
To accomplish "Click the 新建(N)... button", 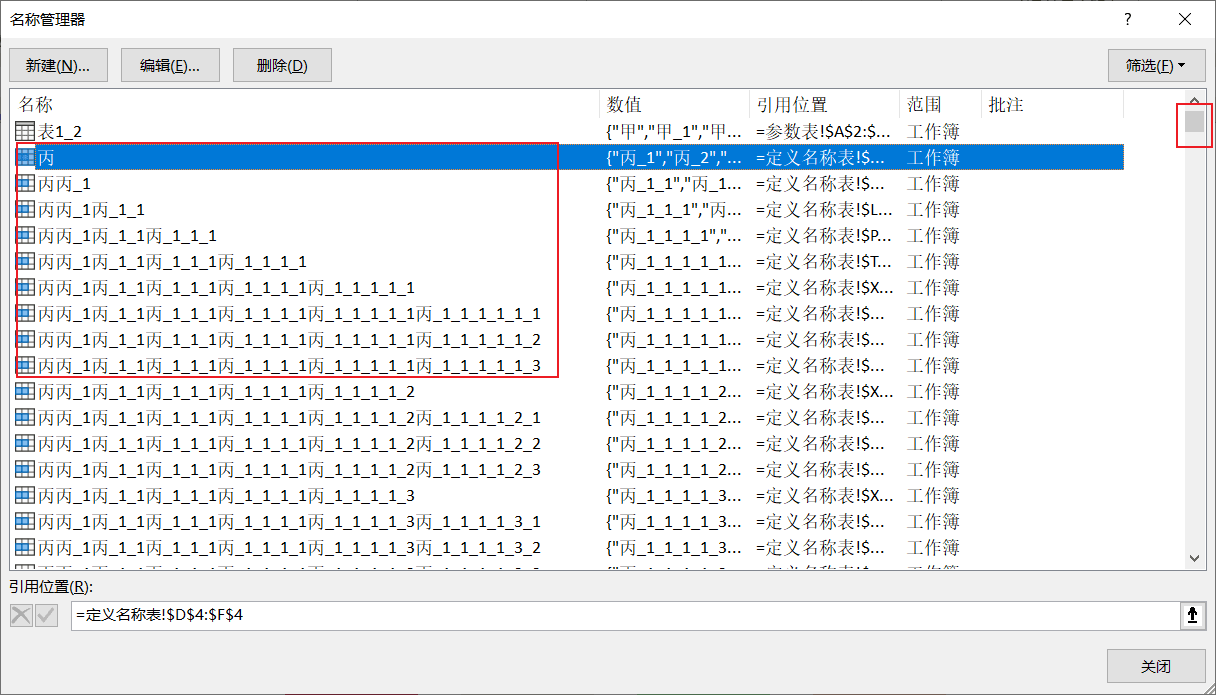I will point(58,66).
